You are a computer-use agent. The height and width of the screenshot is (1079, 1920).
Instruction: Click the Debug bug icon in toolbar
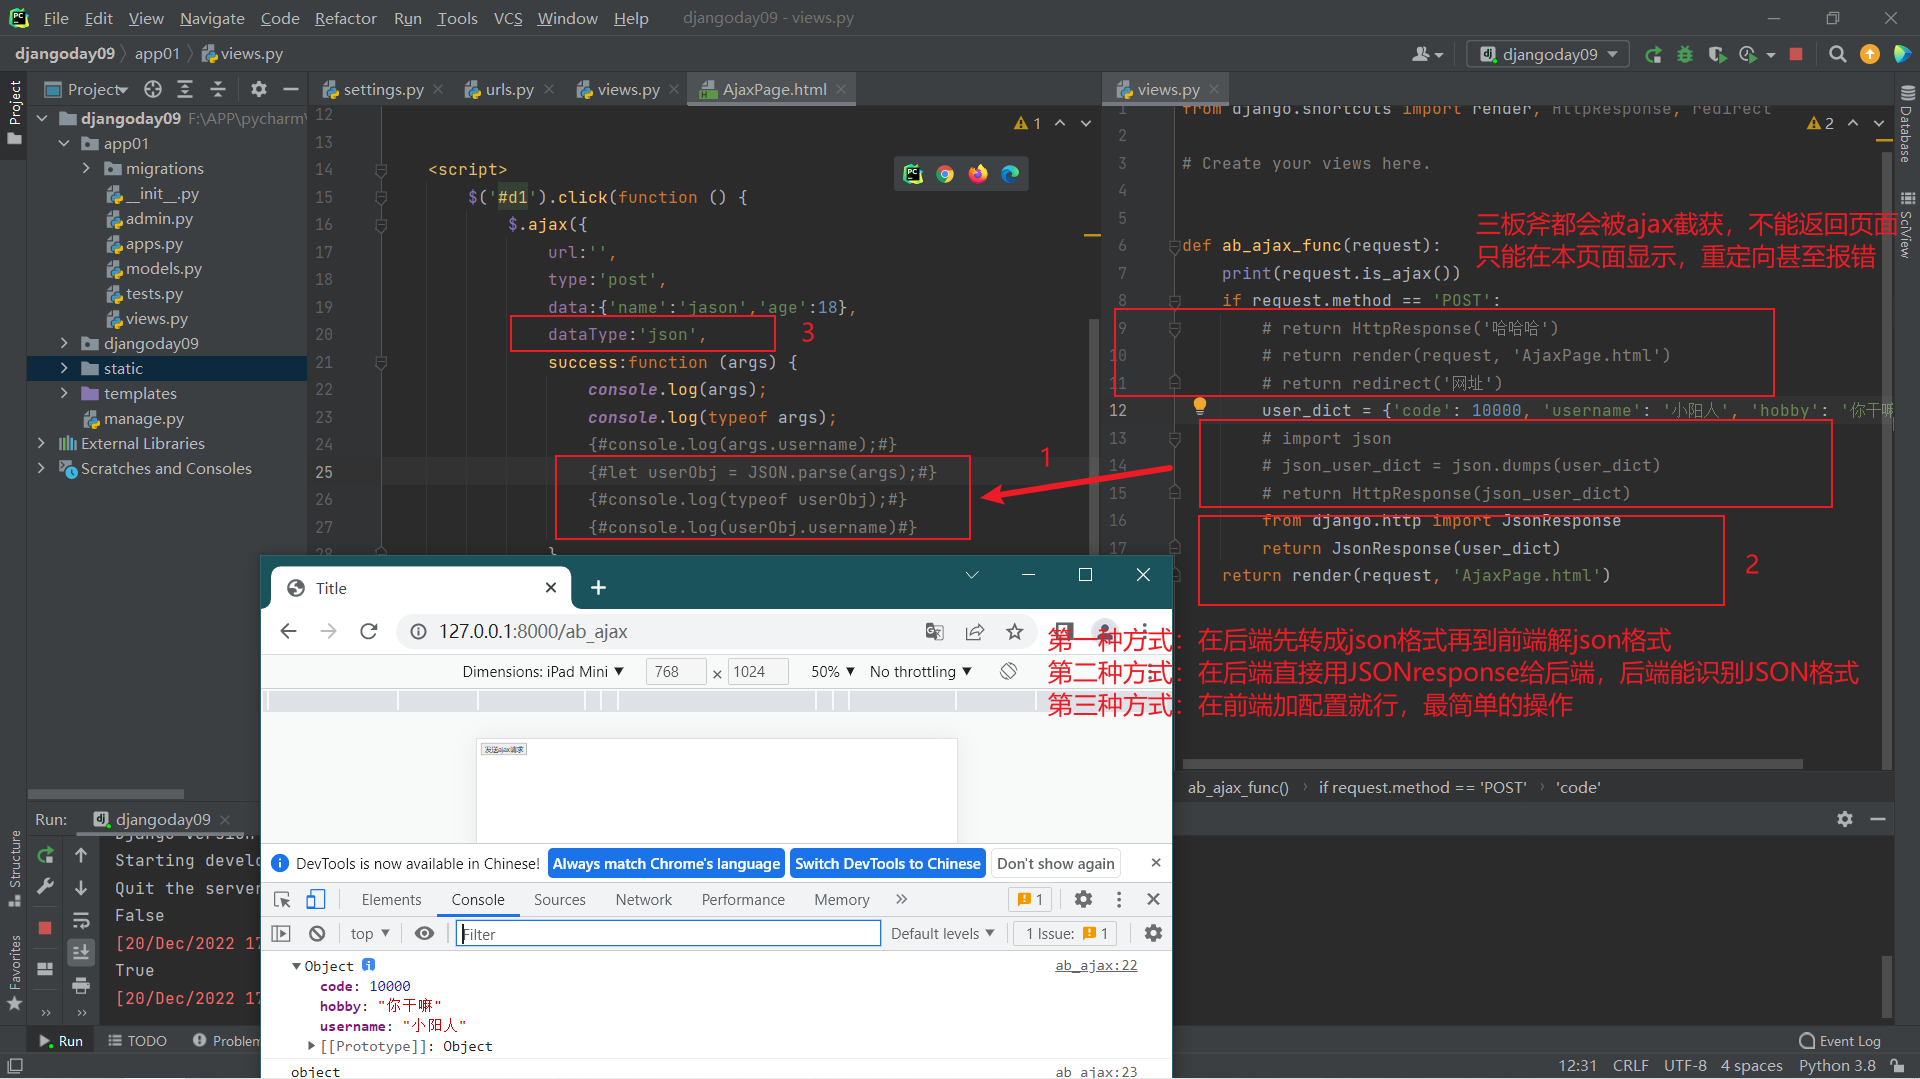click(1685, 54)
